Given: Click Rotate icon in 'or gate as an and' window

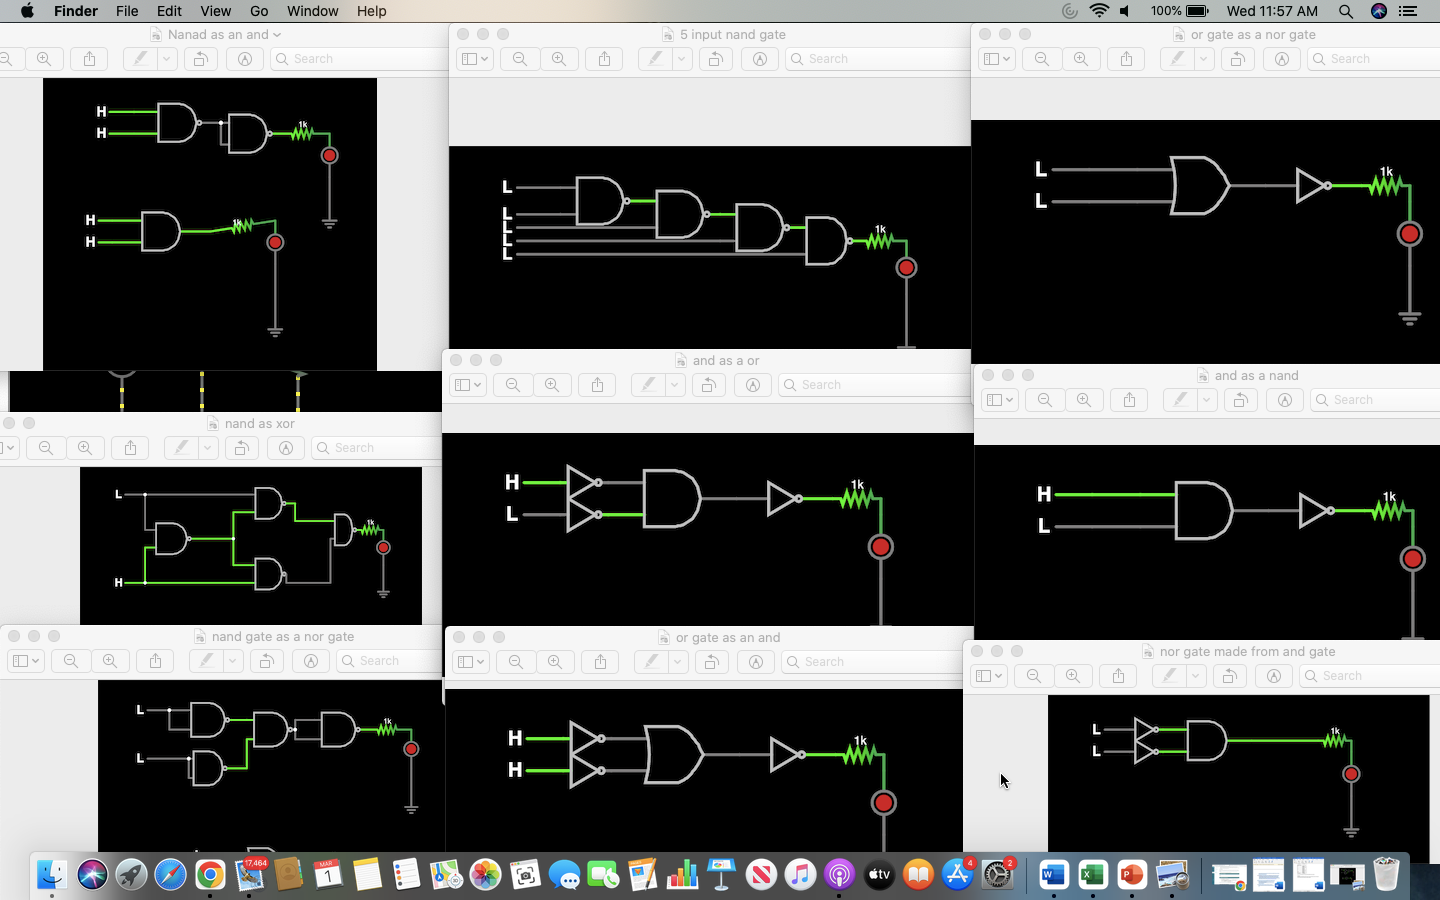Looking at the screenshot, I should click(711, 662).
